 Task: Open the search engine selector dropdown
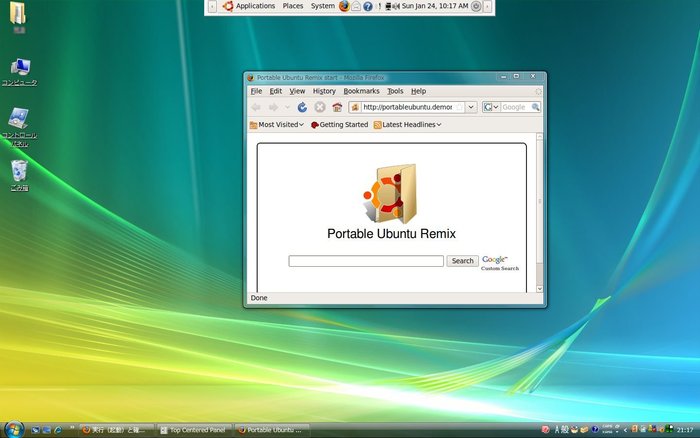(x=491, y=107)
